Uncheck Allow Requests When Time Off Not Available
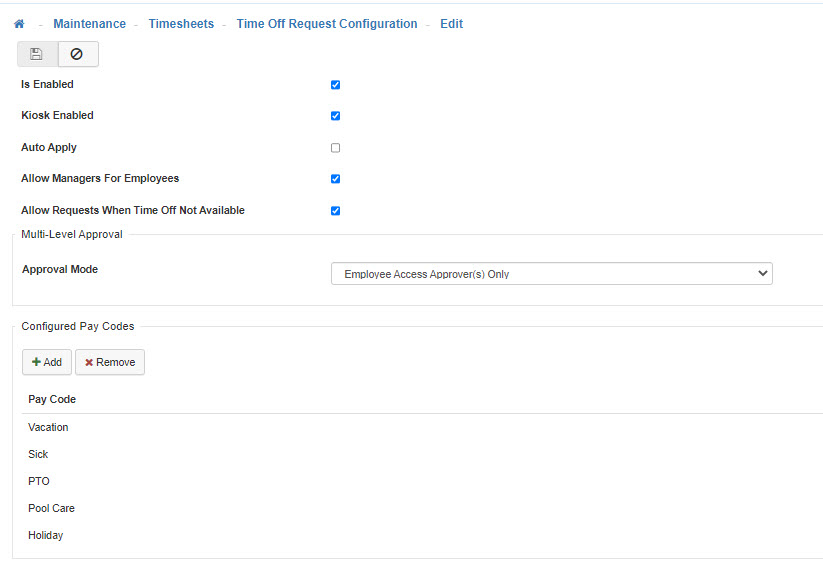 336,211
